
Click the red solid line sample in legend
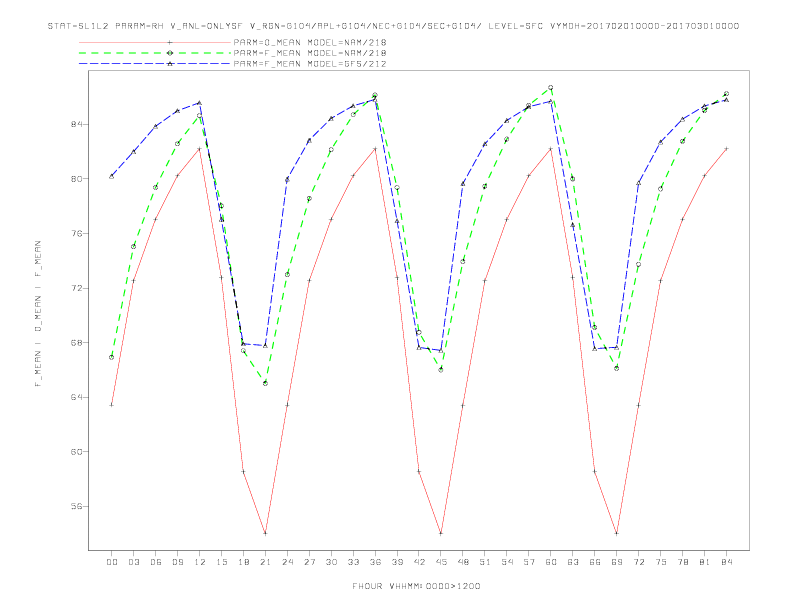click(155, 42)
